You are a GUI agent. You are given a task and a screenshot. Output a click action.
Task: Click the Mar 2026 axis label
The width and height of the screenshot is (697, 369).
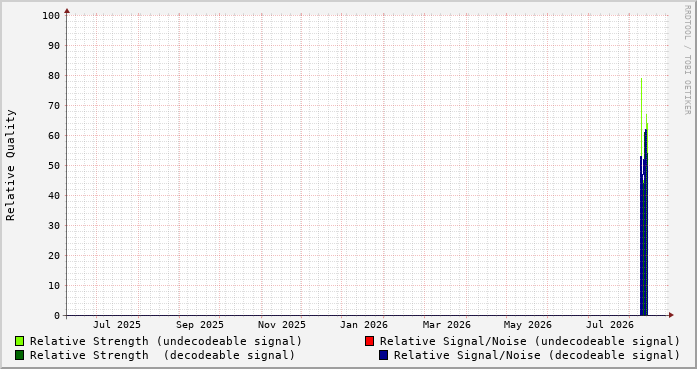tap(446, 325)
